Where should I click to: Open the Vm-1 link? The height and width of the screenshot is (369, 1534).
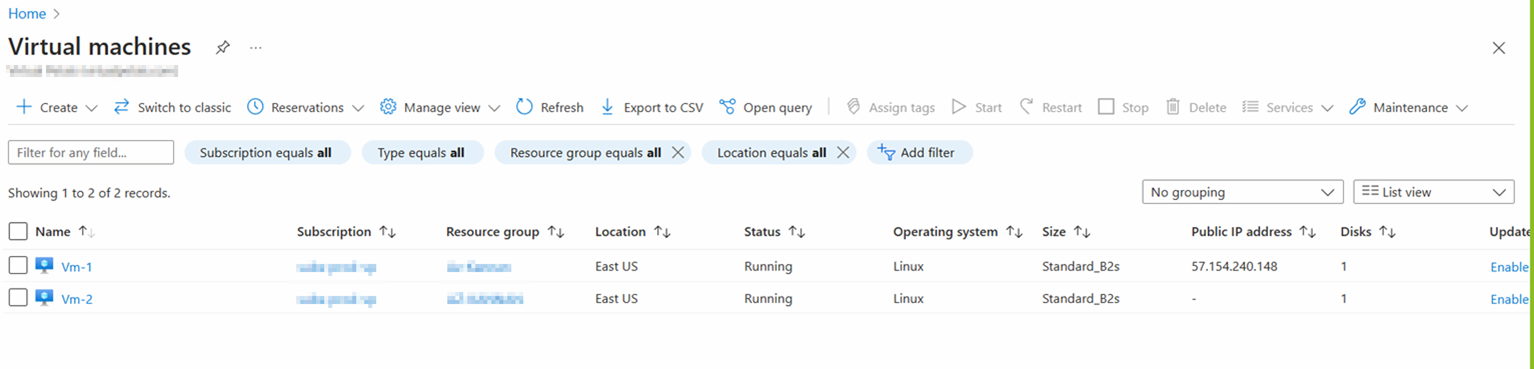point(77,267)
